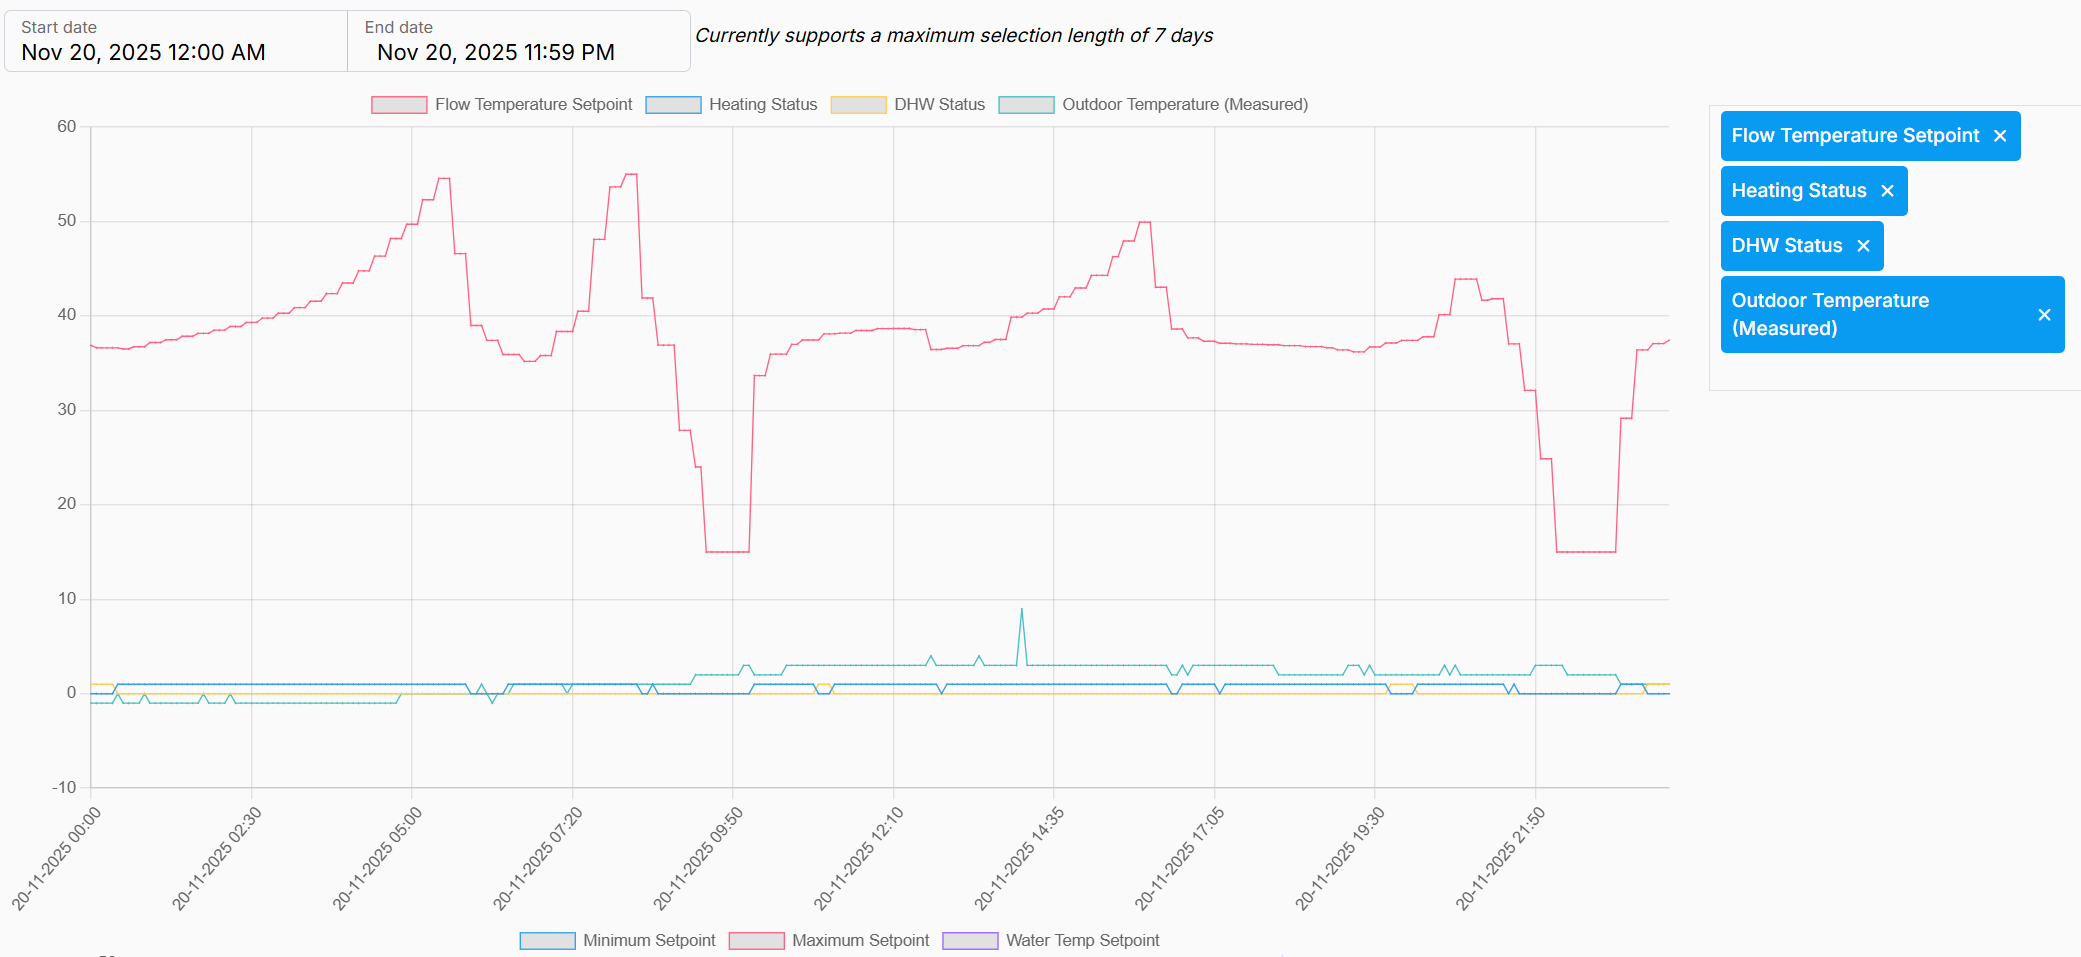
Task: Toggle Flow Temperature Setpoint series via legend label
Action: point(533,105)
